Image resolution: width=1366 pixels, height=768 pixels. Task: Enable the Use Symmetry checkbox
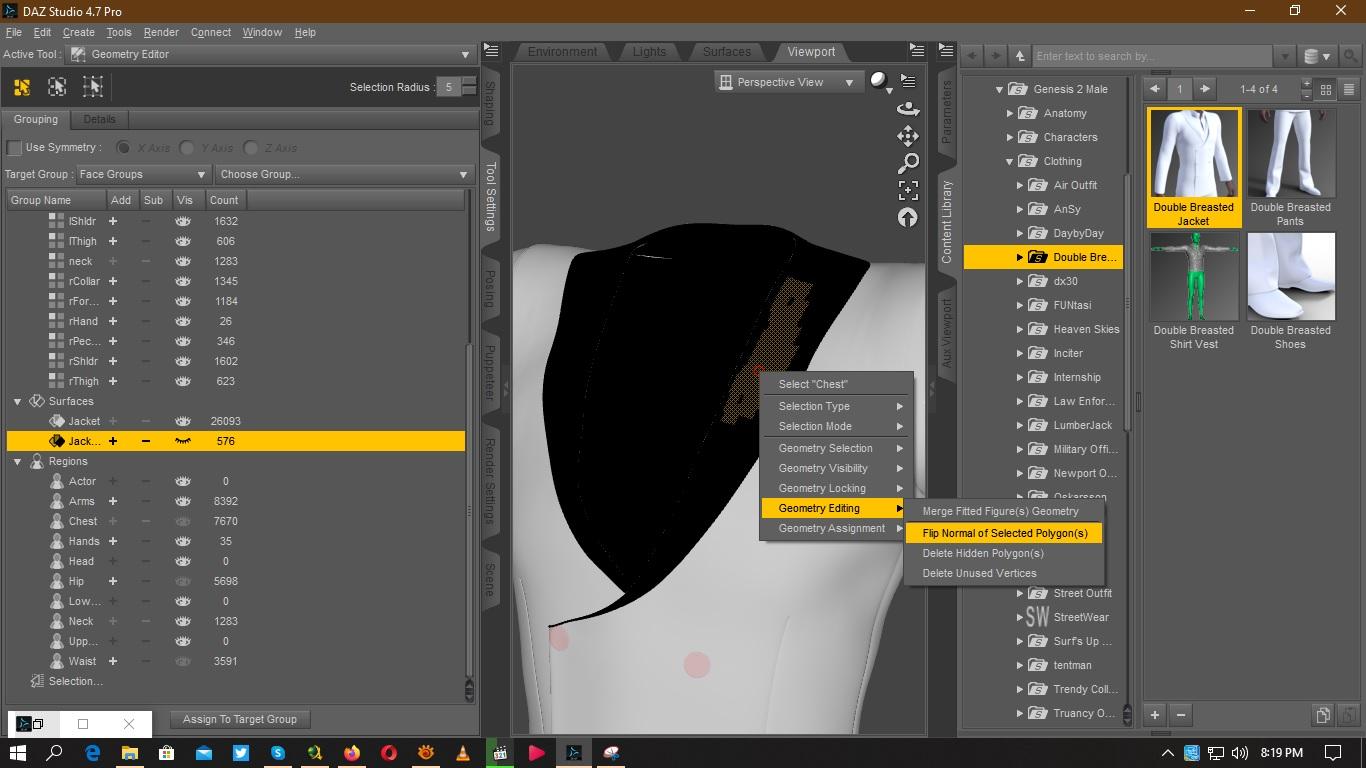click(x=15, y=148)
